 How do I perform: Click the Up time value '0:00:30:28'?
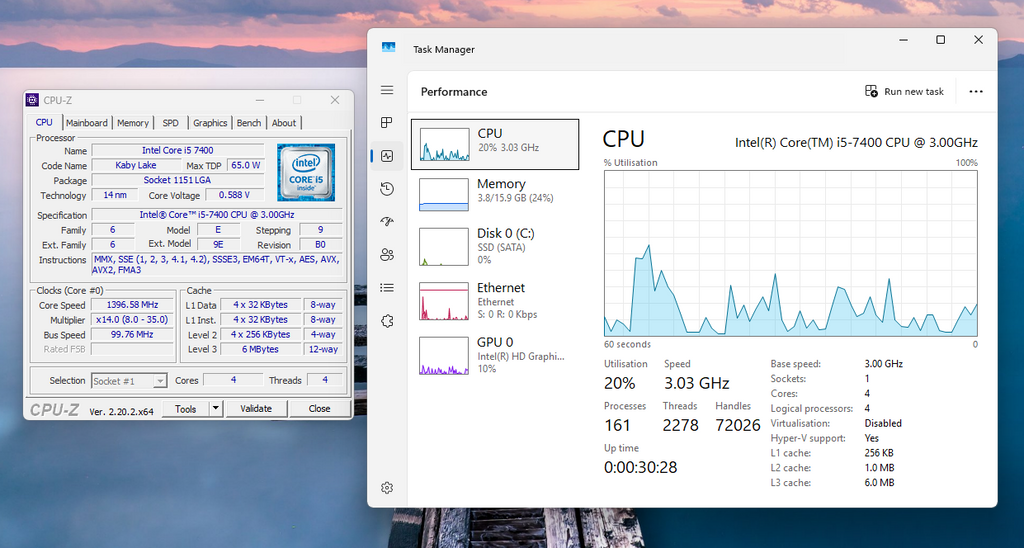pyautogui.click(x=640, y=468)
